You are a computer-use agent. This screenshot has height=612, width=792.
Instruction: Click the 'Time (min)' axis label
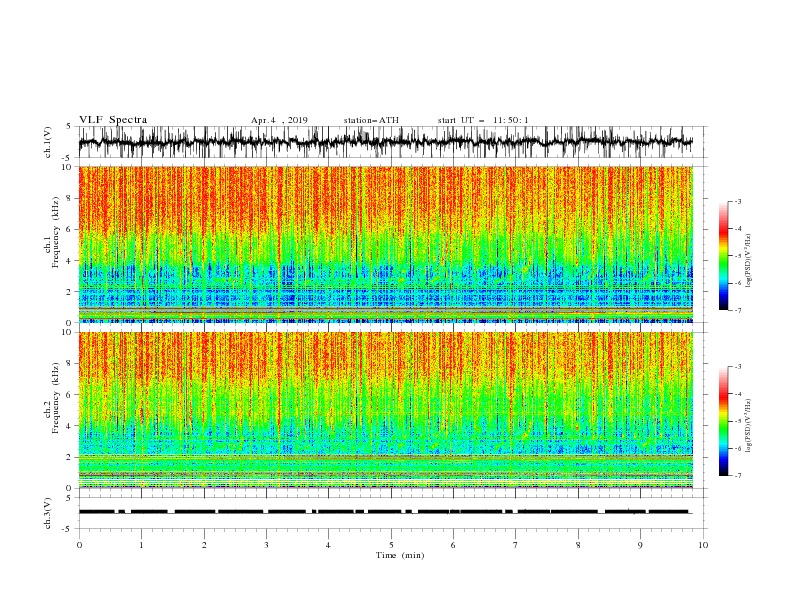click(x=400, y=555)
